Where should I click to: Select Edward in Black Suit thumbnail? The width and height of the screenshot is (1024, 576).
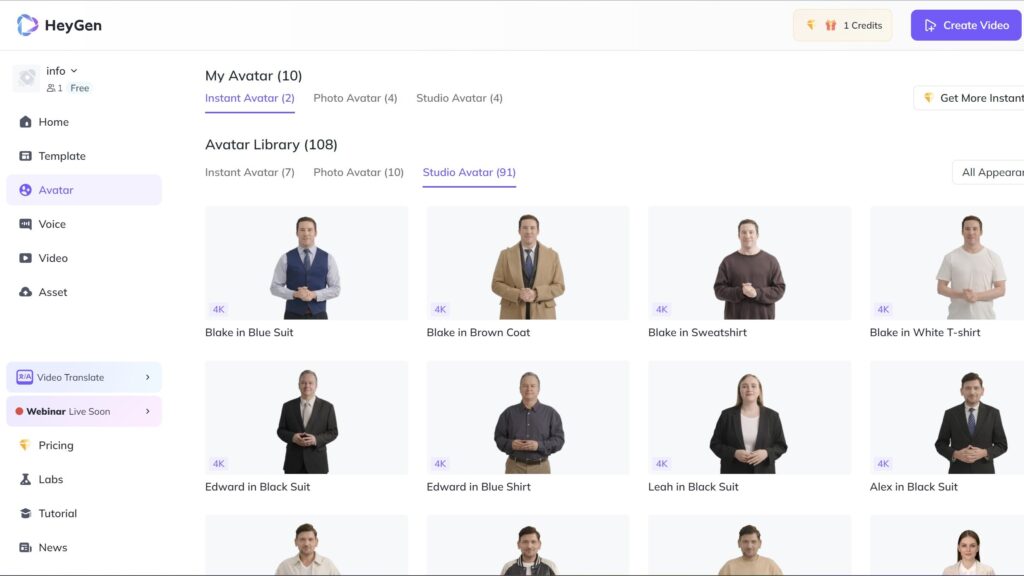tap(306, 417)
